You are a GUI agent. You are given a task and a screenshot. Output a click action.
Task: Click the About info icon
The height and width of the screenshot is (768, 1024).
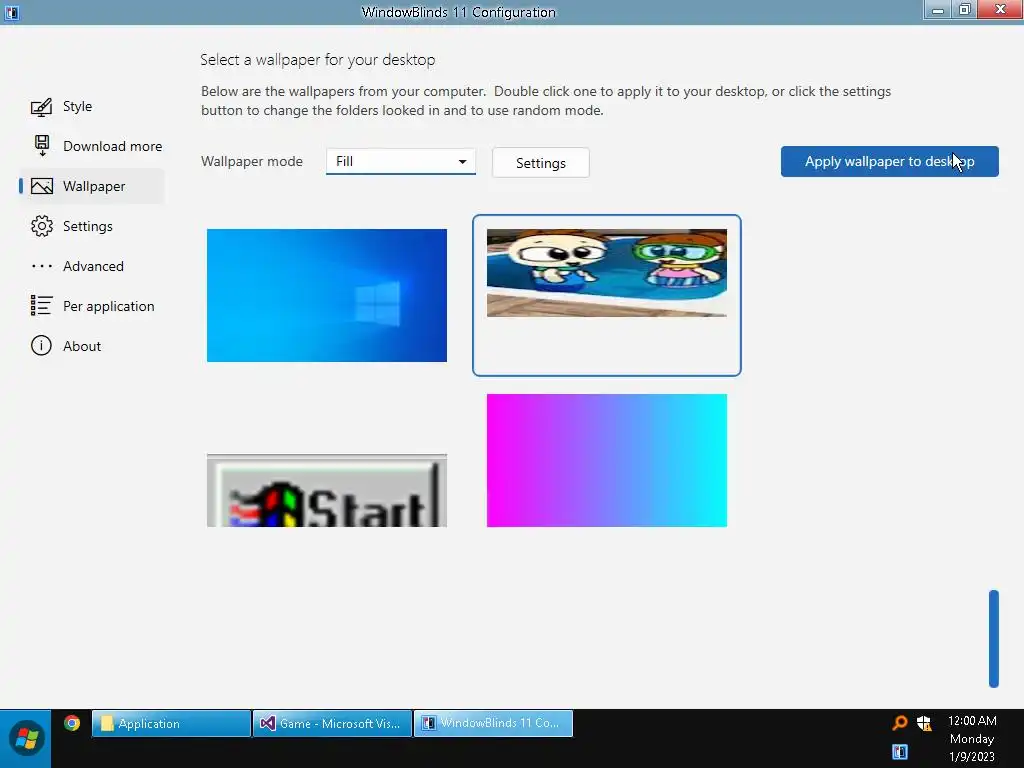click(41, 345)
